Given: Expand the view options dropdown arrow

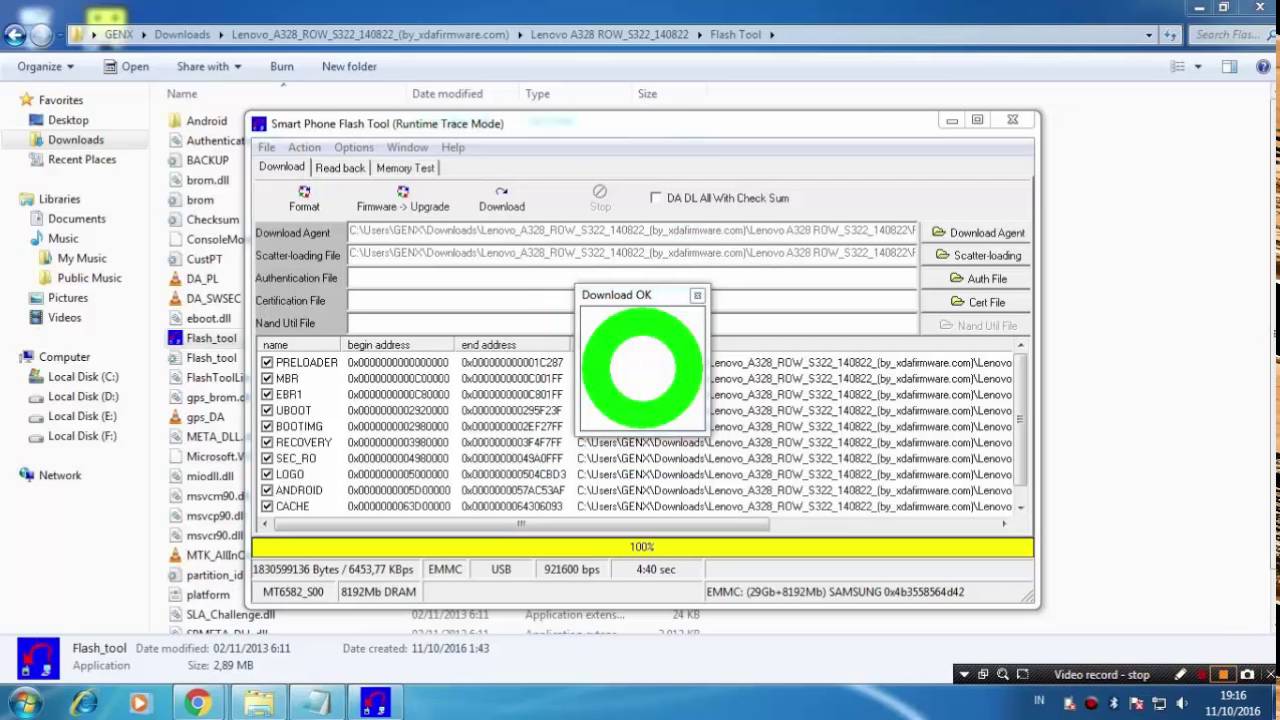Looking at the screenshot, I should click(x=1200, y=67).
